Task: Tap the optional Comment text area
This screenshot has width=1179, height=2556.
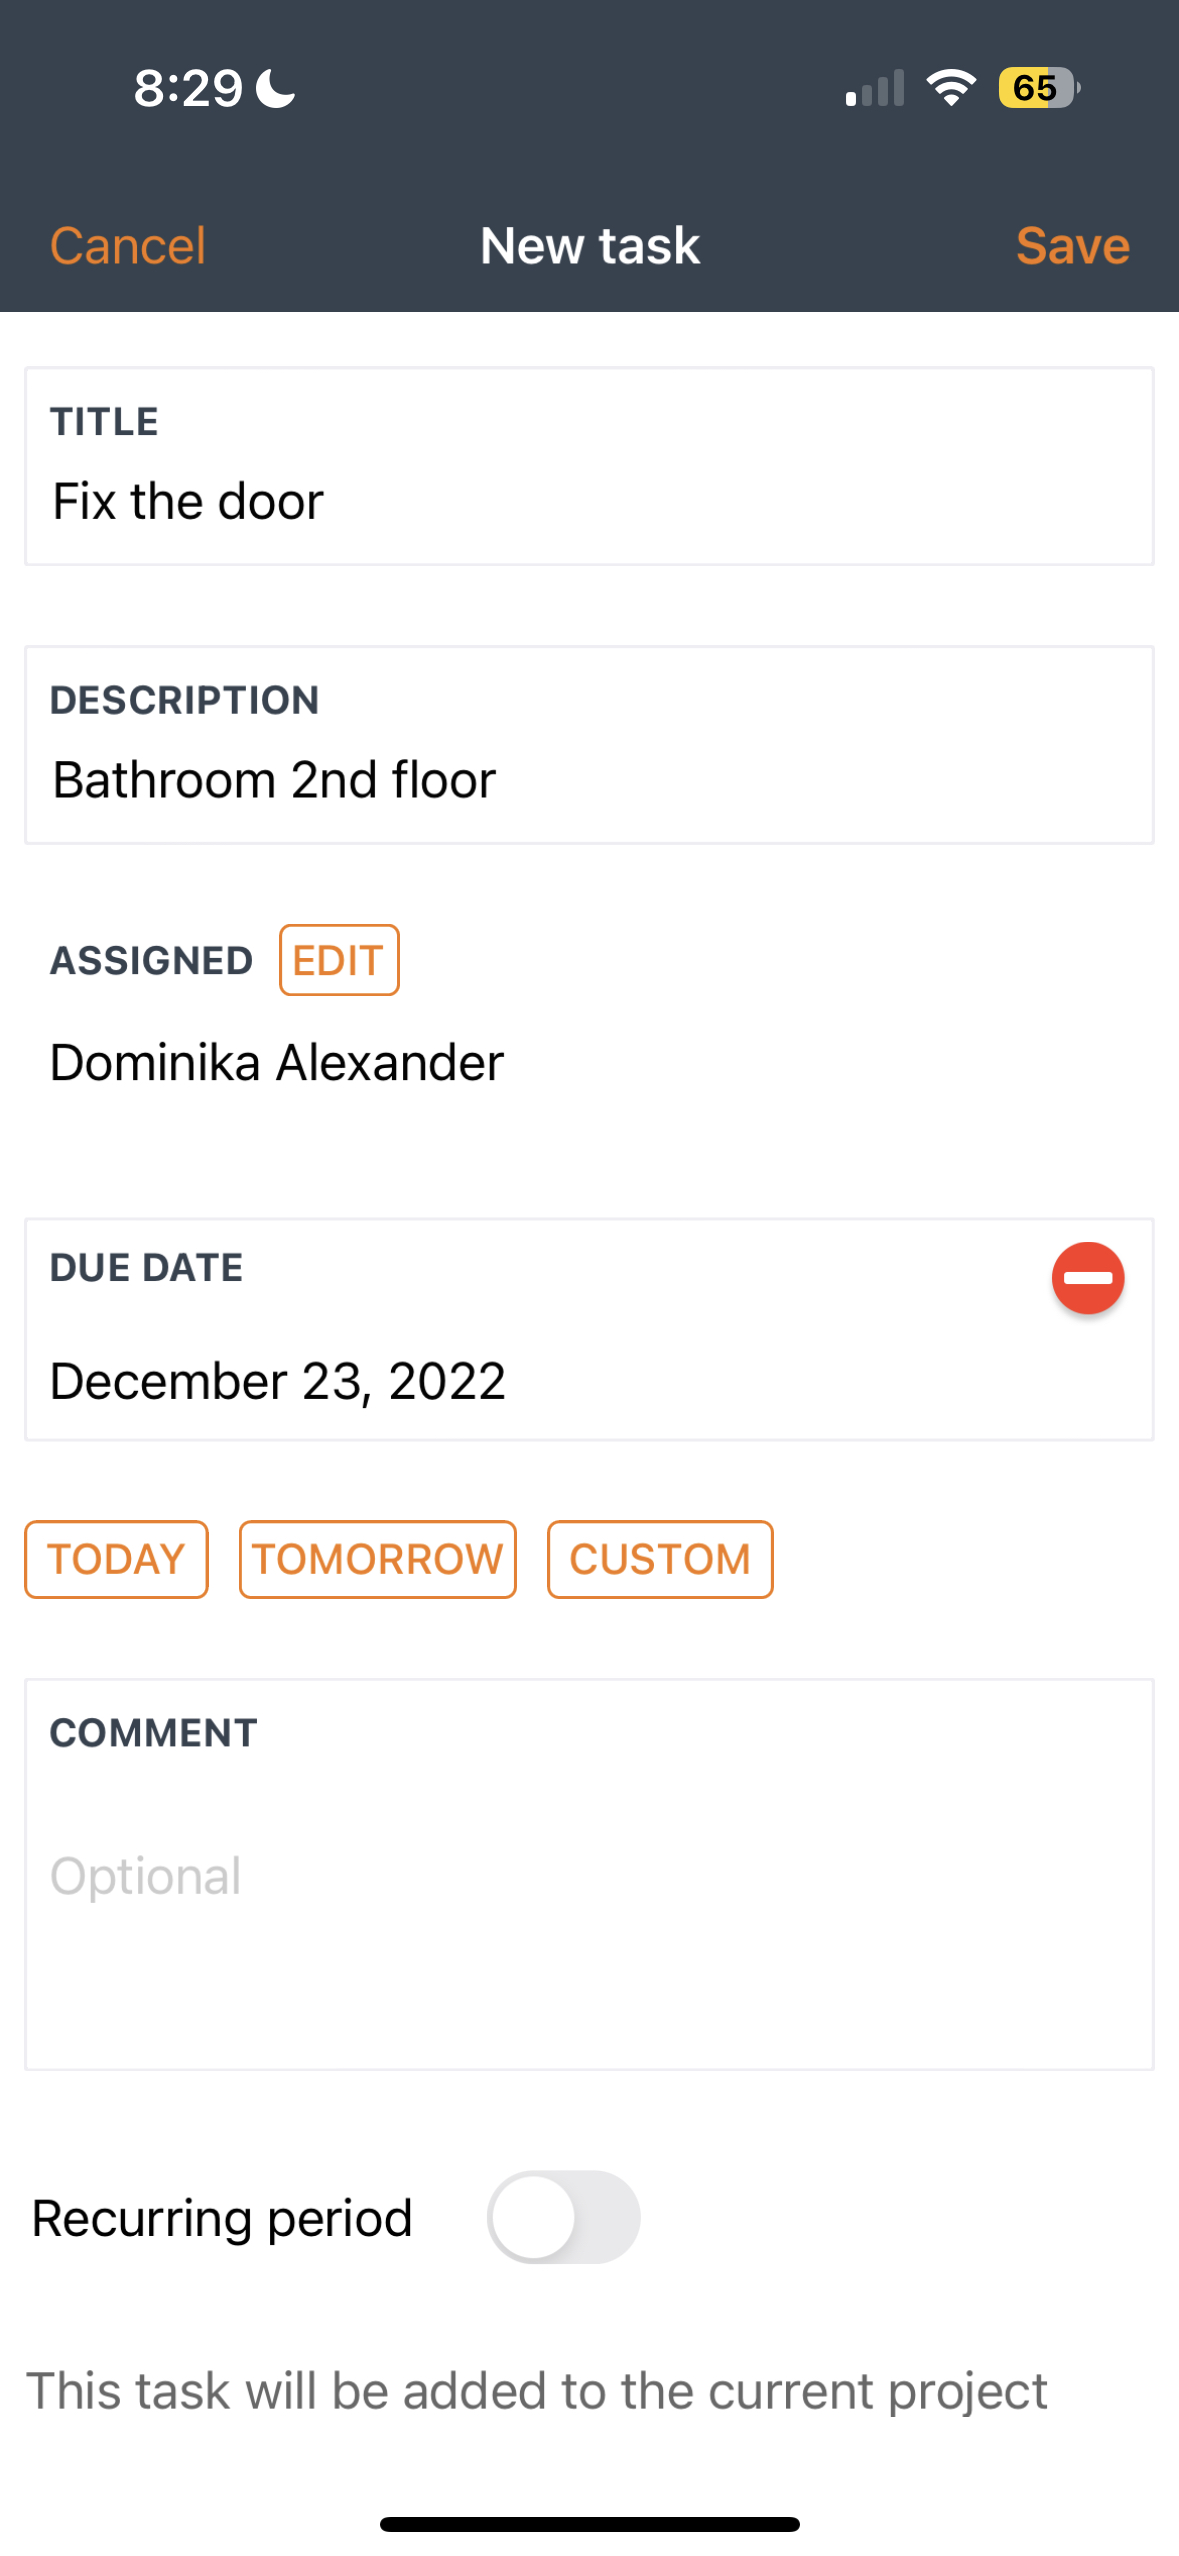Action: (x=589, y=1874)
